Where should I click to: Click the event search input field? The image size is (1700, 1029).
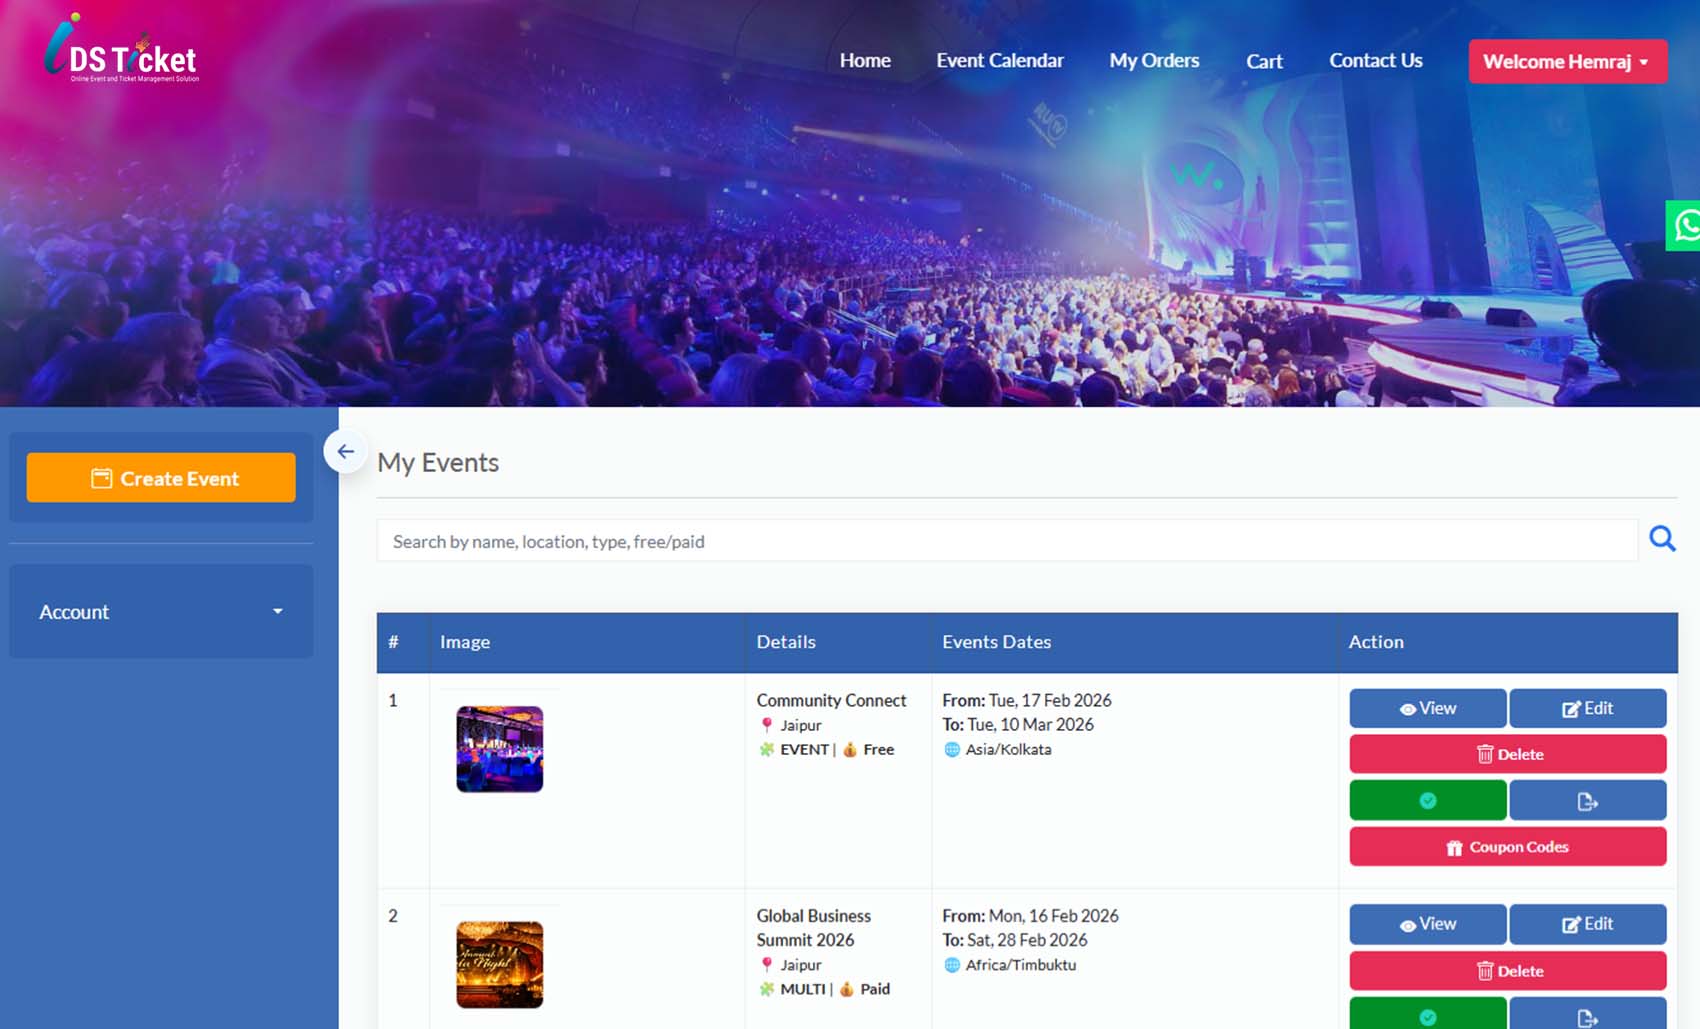click(1006, 541)
